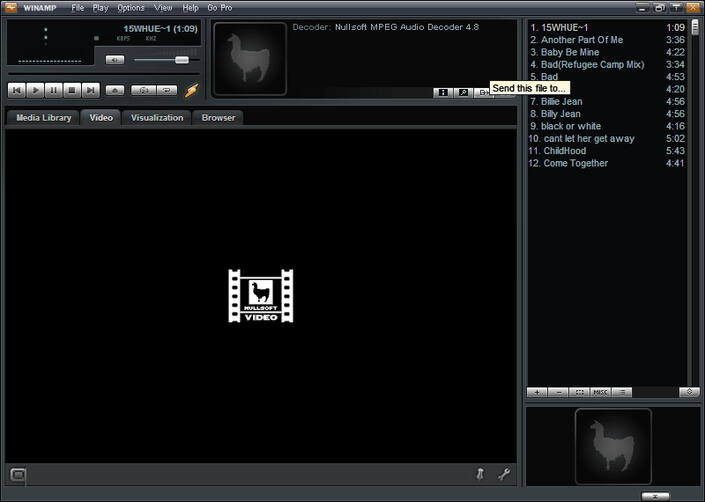
Task: Click the video options wrench icon
Action: (504, 474)
